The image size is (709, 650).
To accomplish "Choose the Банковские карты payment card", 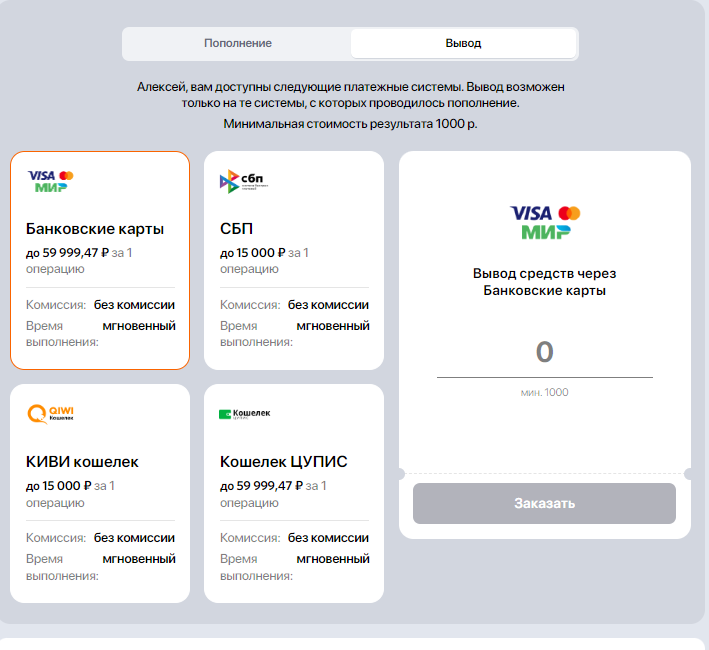I will pyautogui.click(x=100, y=260).
